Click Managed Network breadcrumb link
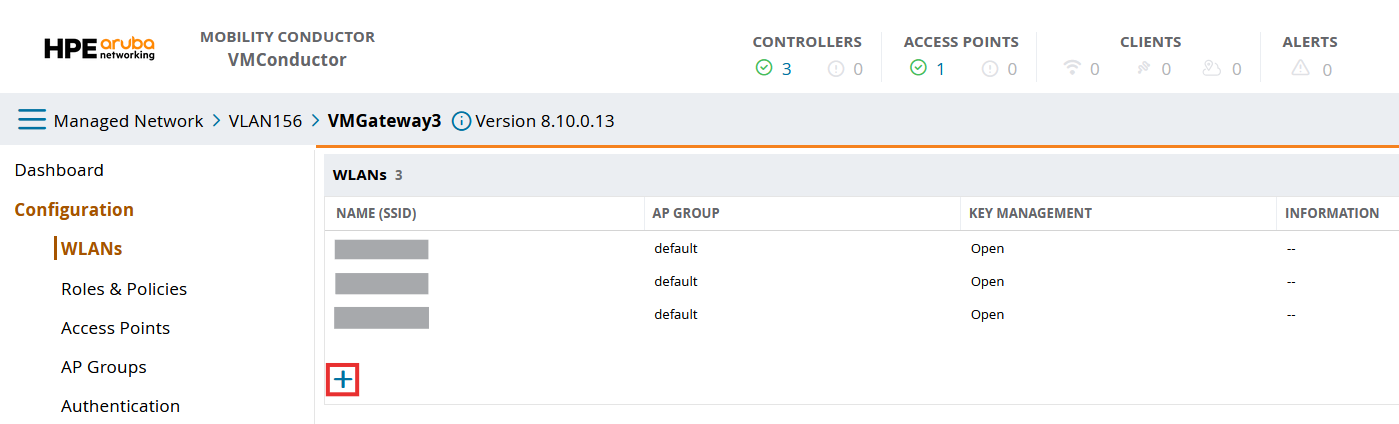Screen dimensions: 1399x424 128,121
